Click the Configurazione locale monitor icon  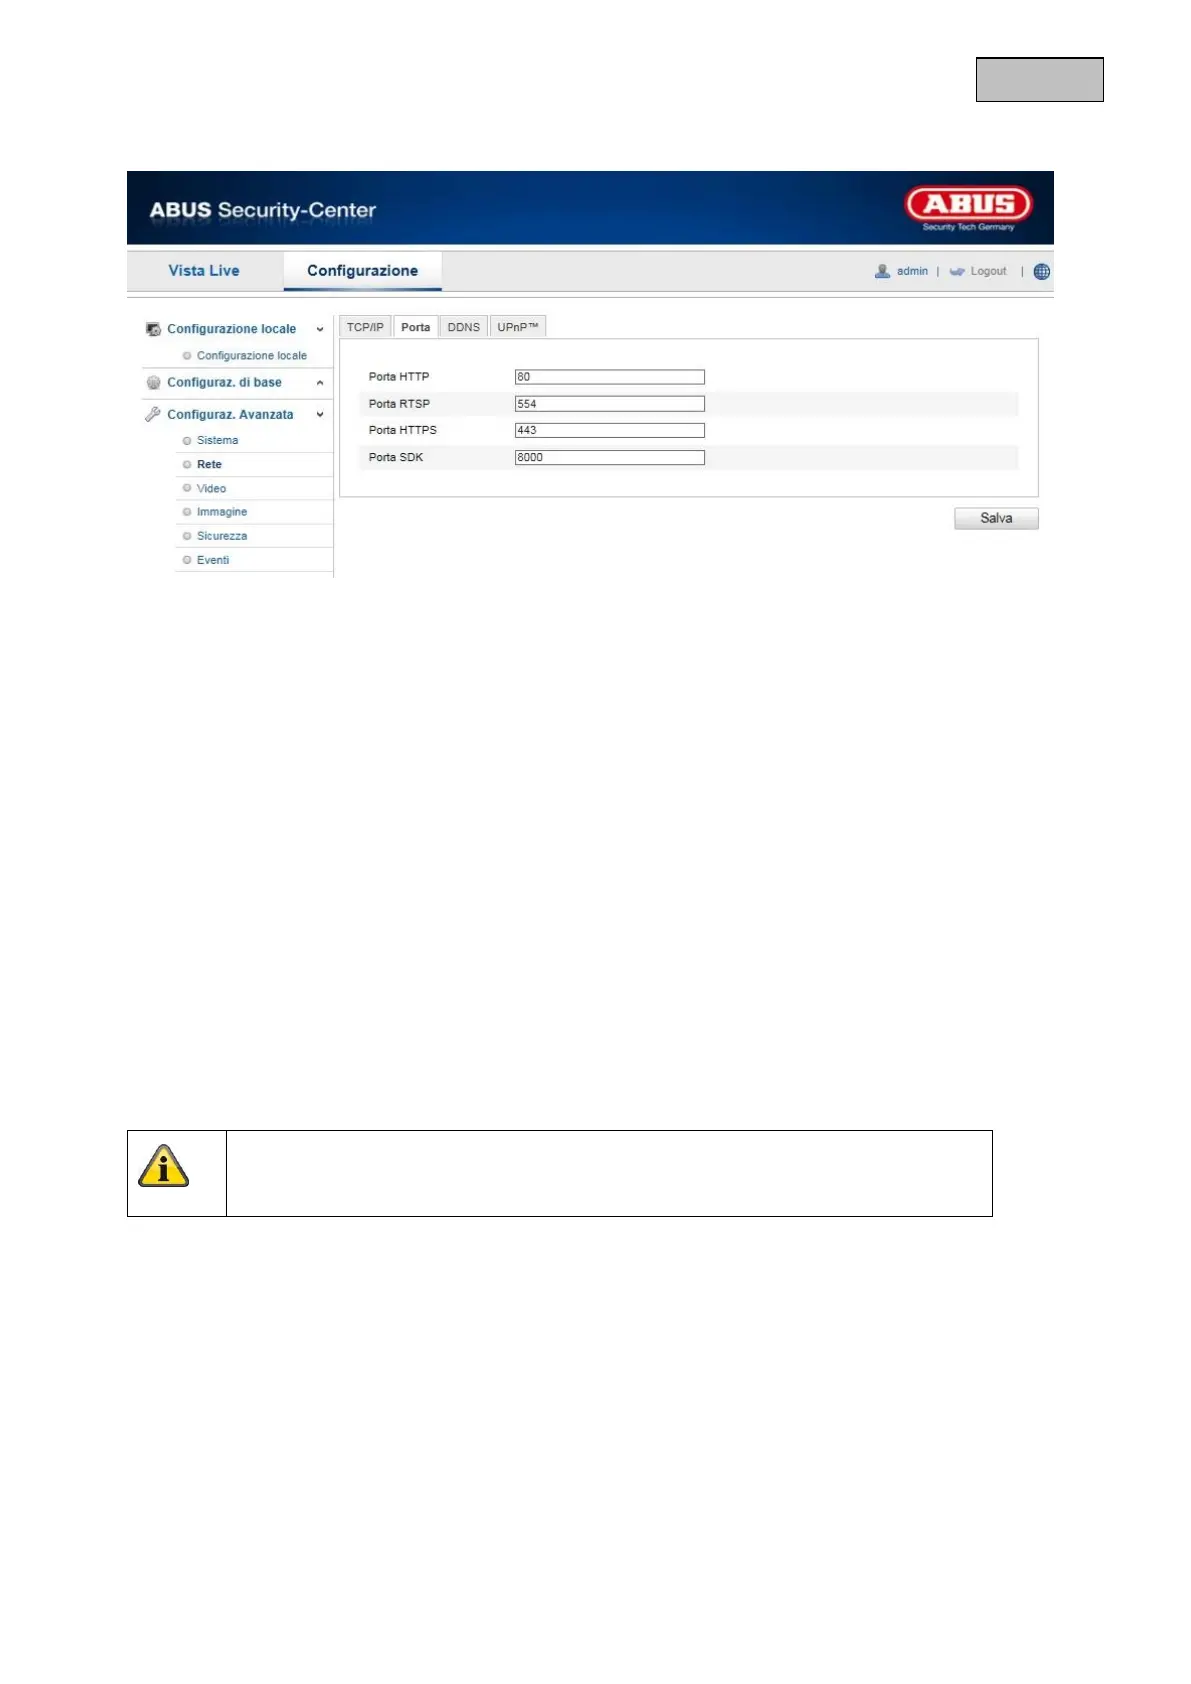(154, 329)
